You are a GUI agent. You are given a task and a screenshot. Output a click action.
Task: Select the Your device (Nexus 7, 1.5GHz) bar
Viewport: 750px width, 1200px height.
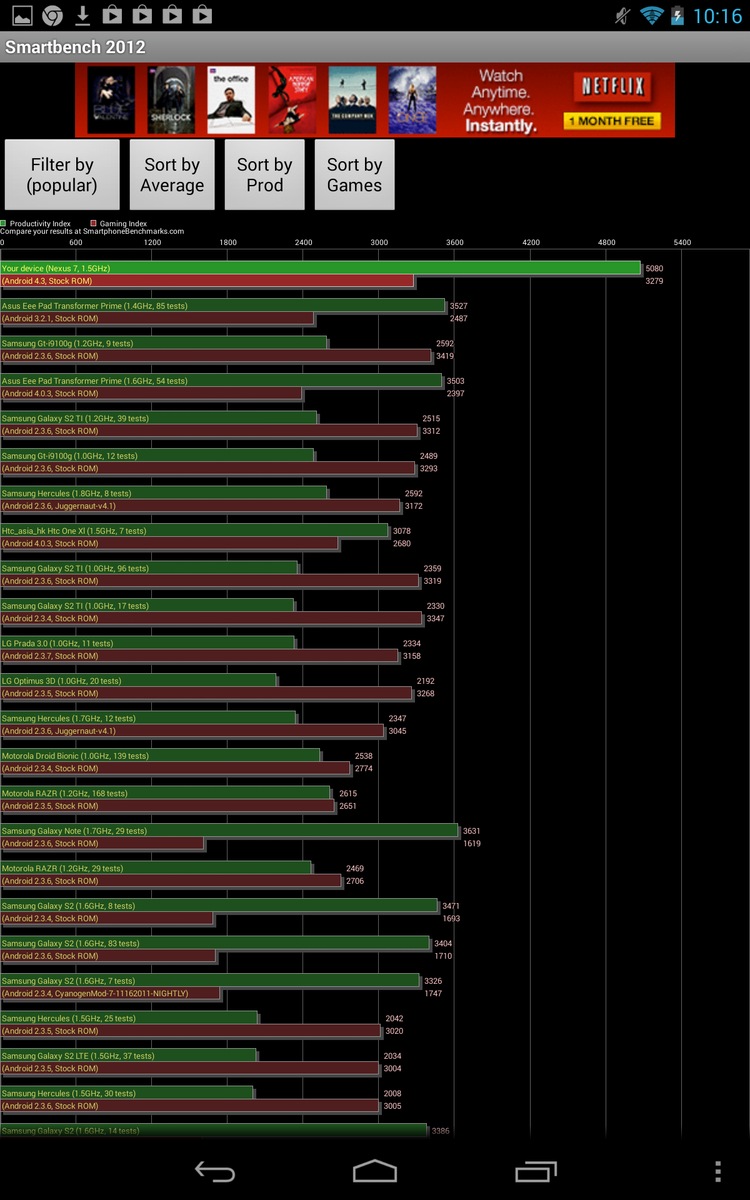click(320, 268)
